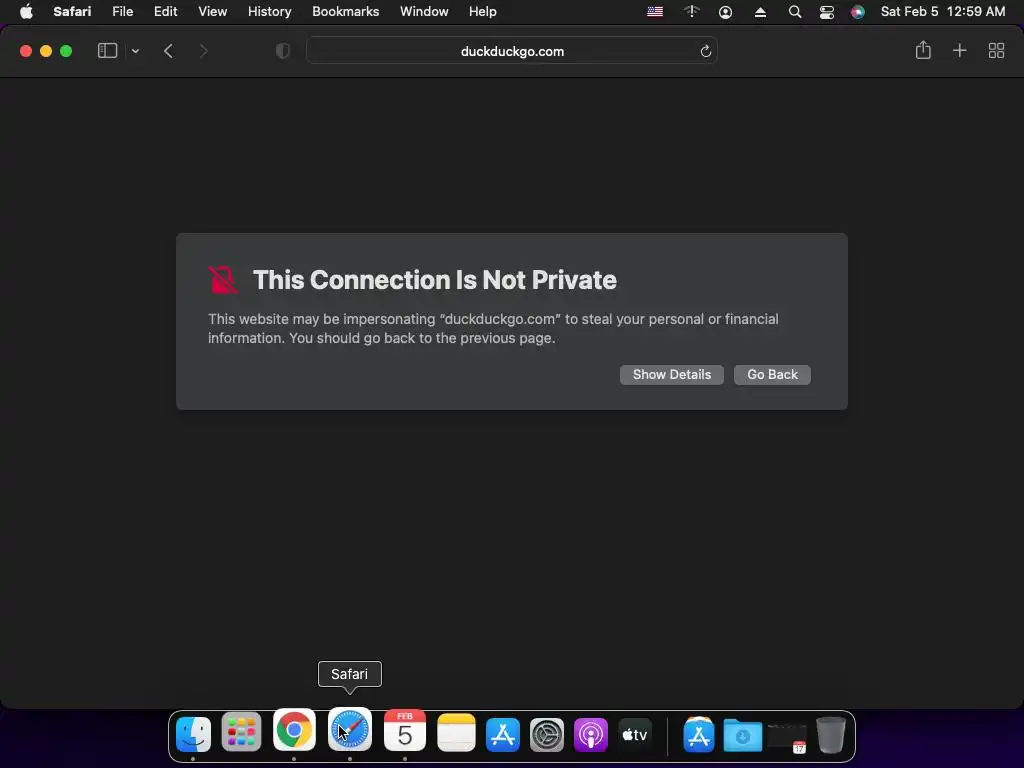Image resolution: width=1024 pixels, height=768 pixels.
Task: Enter full screen with green button
Action: tap(66, 51)
